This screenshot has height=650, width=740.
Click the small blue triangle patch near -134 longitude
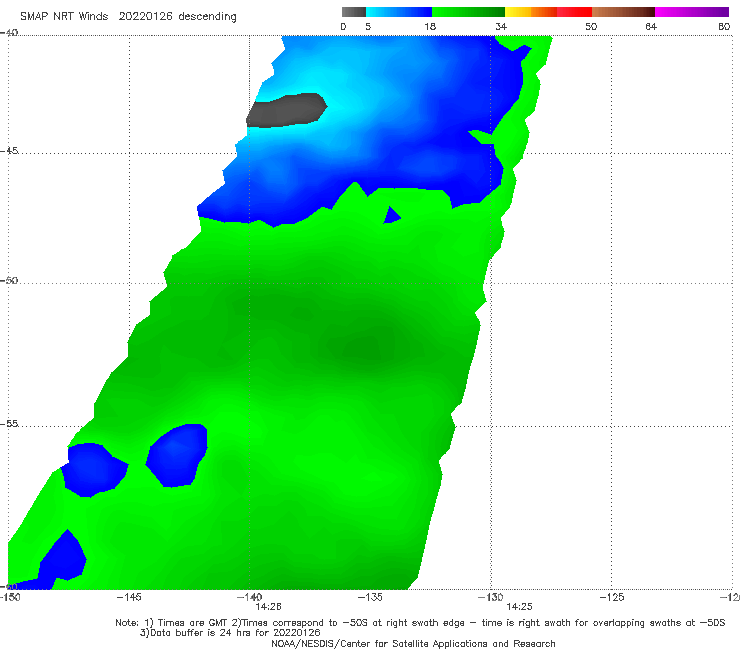coord(392,215)
